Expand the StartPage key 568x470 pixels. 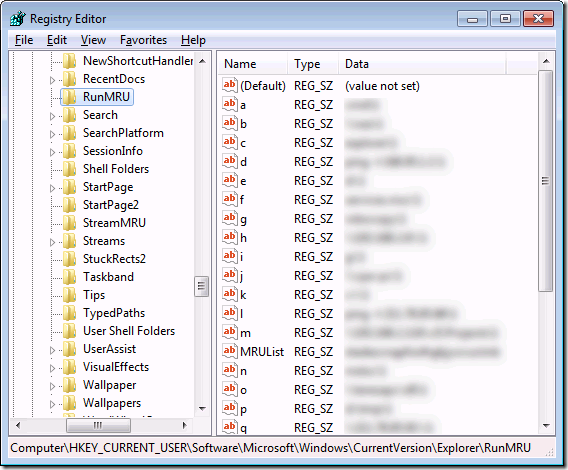(52, 188)
